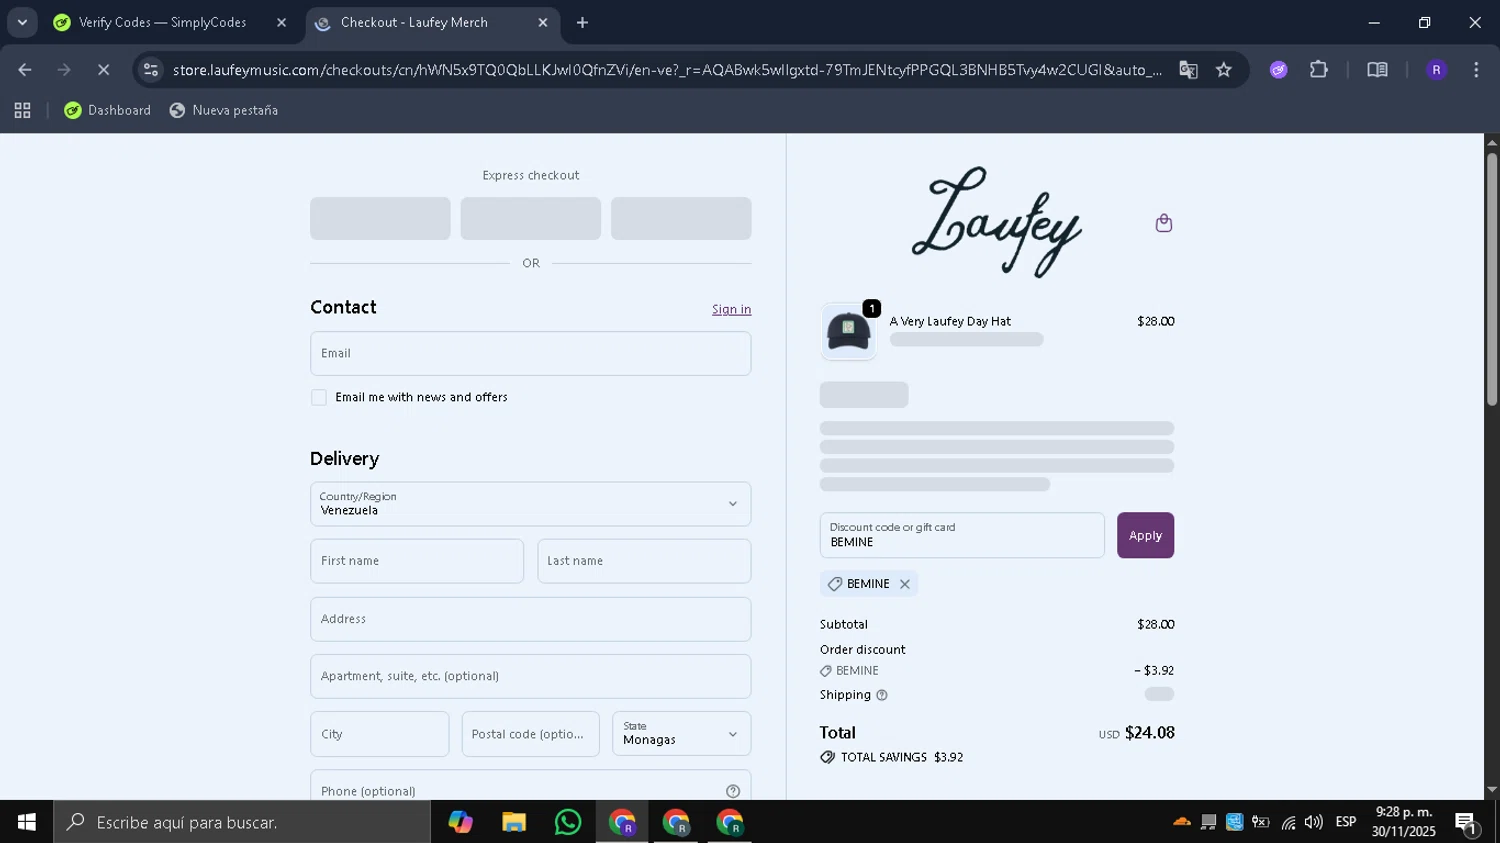Screen dimensions: 1500x843
Task: Open the network icon in system tray
Action: point(1288,822)
